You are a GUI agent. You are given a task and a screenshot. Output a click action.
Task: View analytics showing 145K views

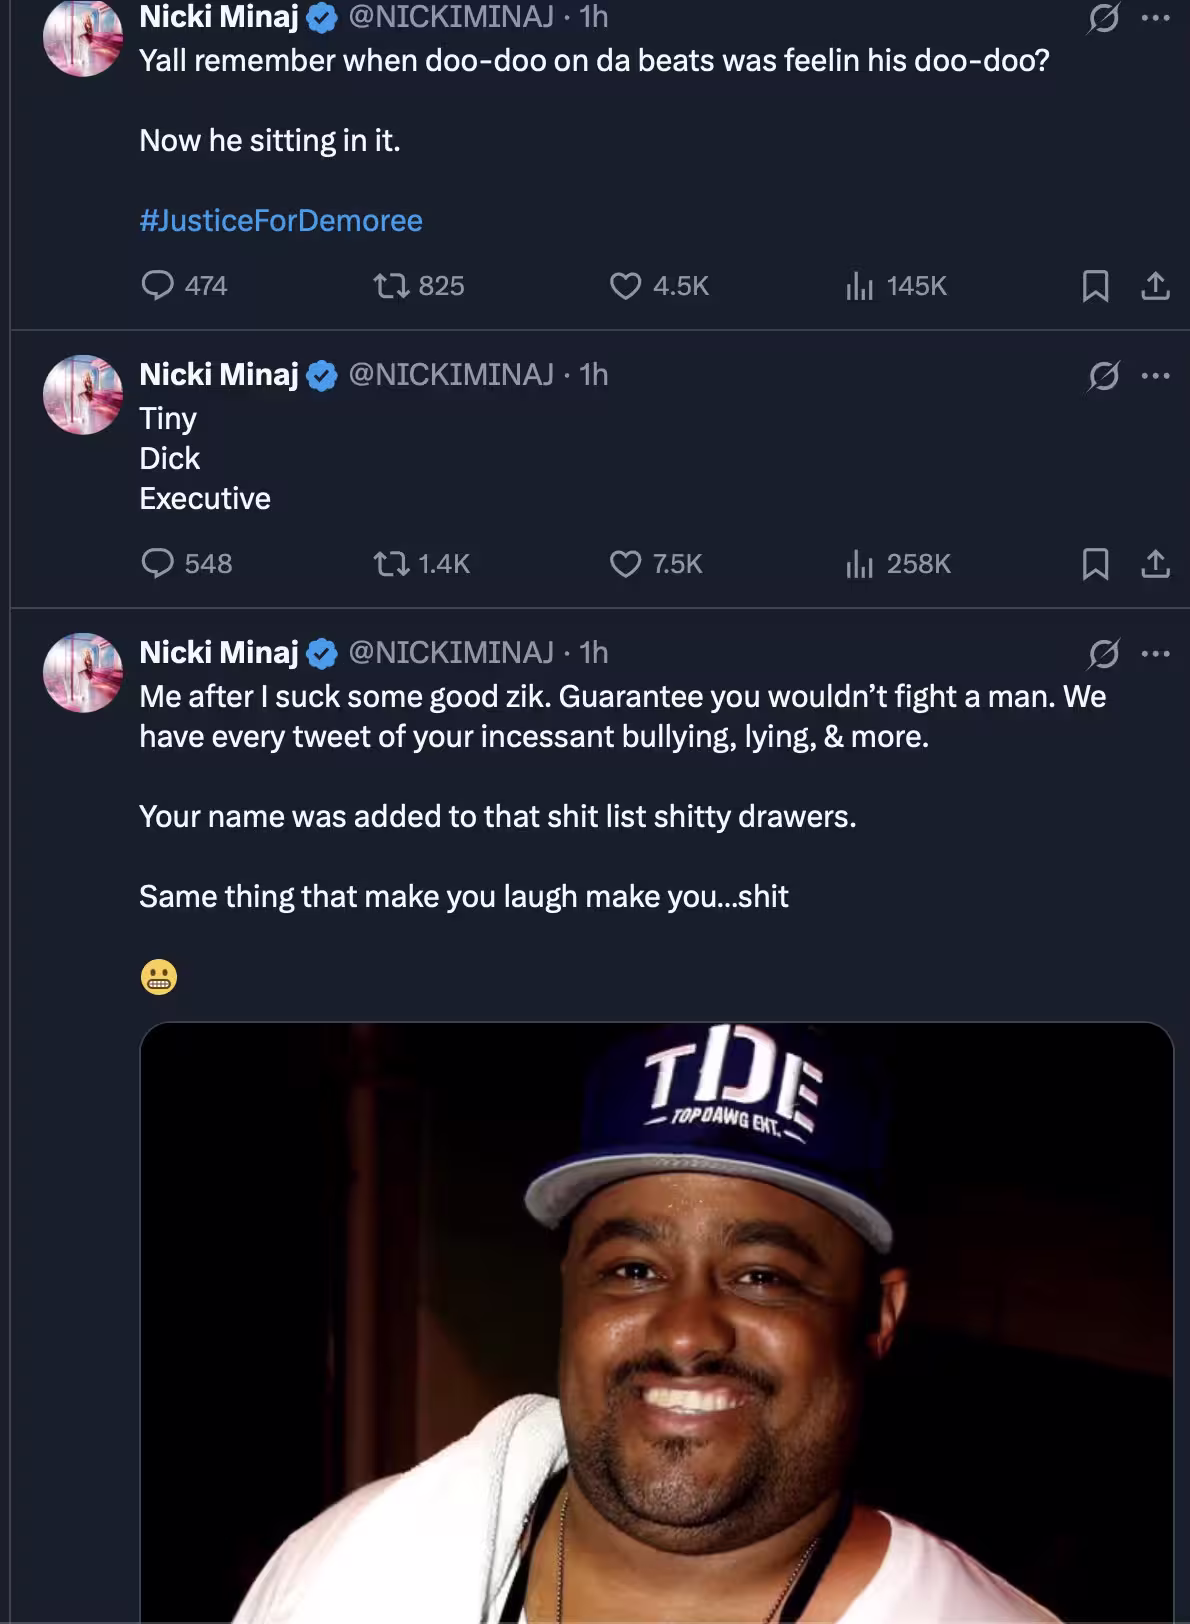(896, 286)
